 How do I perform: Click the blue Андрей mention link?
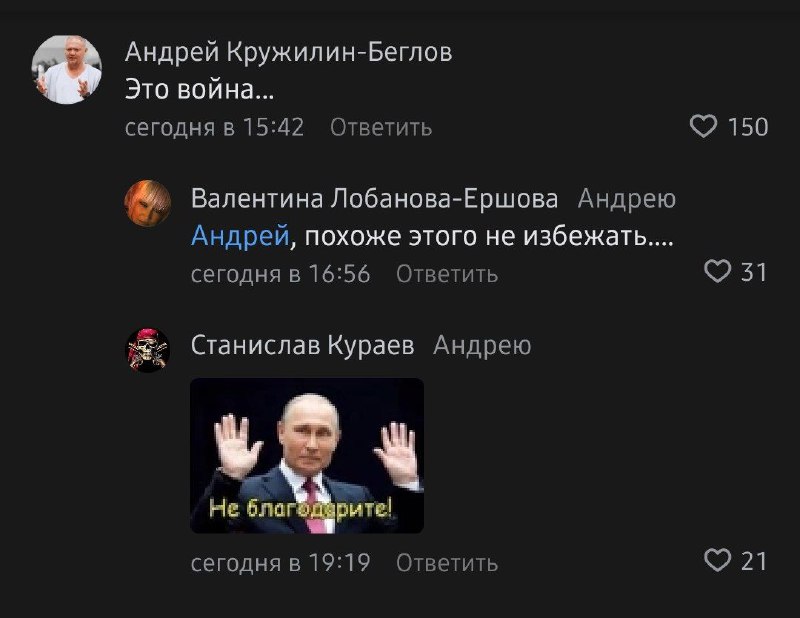click(x=240, y=236)
